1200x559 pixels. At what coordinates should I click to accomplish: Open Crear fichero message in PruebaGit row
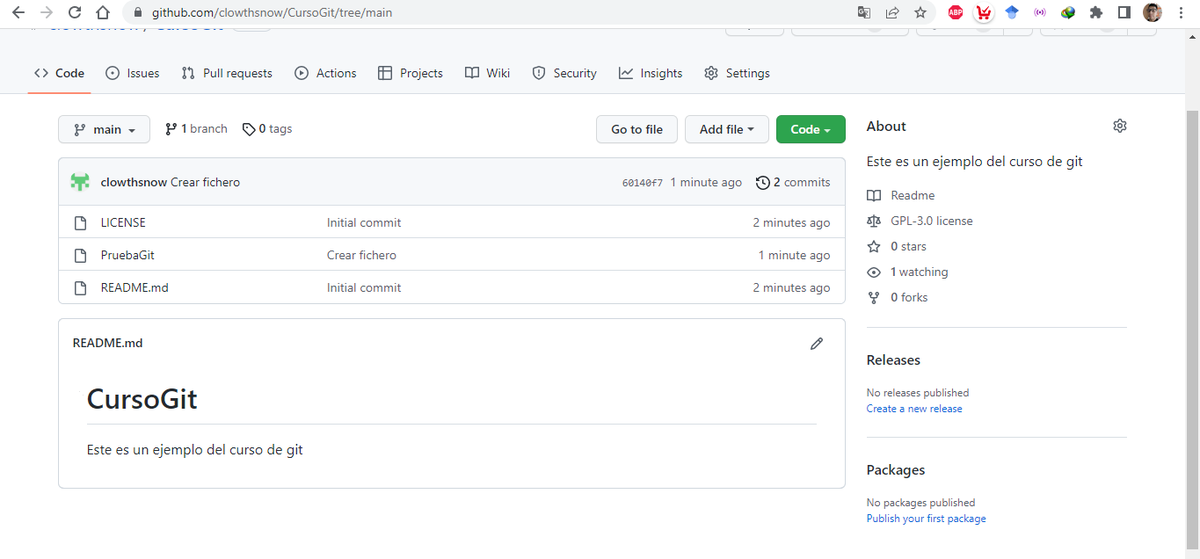[362, 255]
